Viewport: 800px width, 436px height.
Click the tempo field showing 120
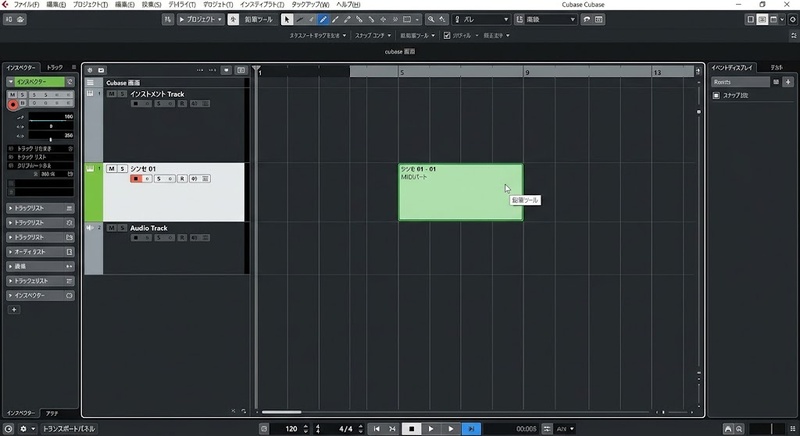coord(291,429)
